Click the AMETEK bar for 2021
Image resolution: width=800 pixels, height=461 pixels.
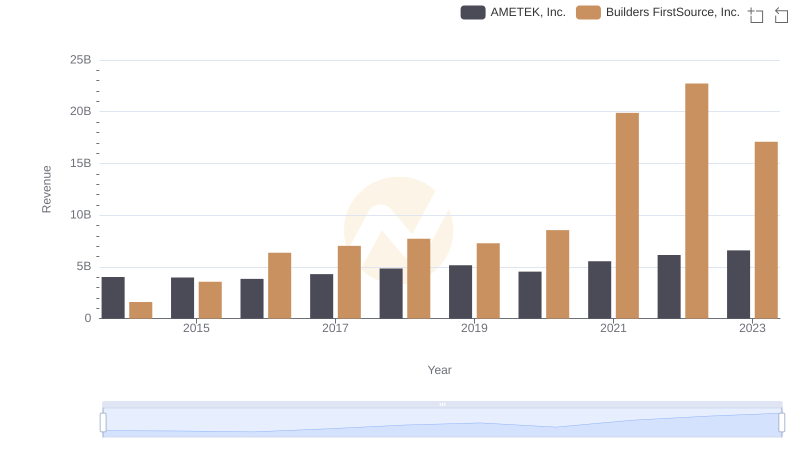point(599,290)
